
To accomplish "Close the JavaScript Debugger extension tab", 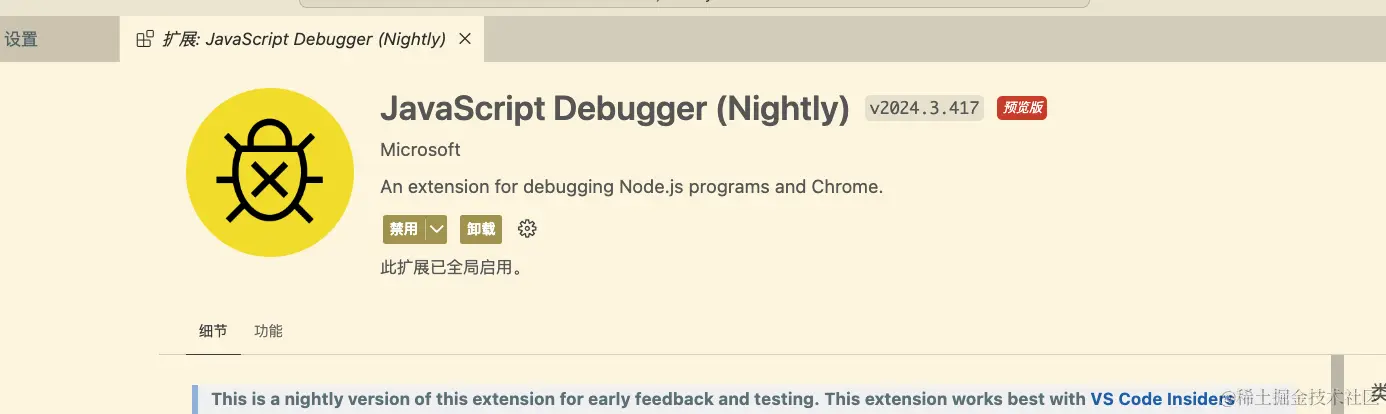I will click(464, 39).
